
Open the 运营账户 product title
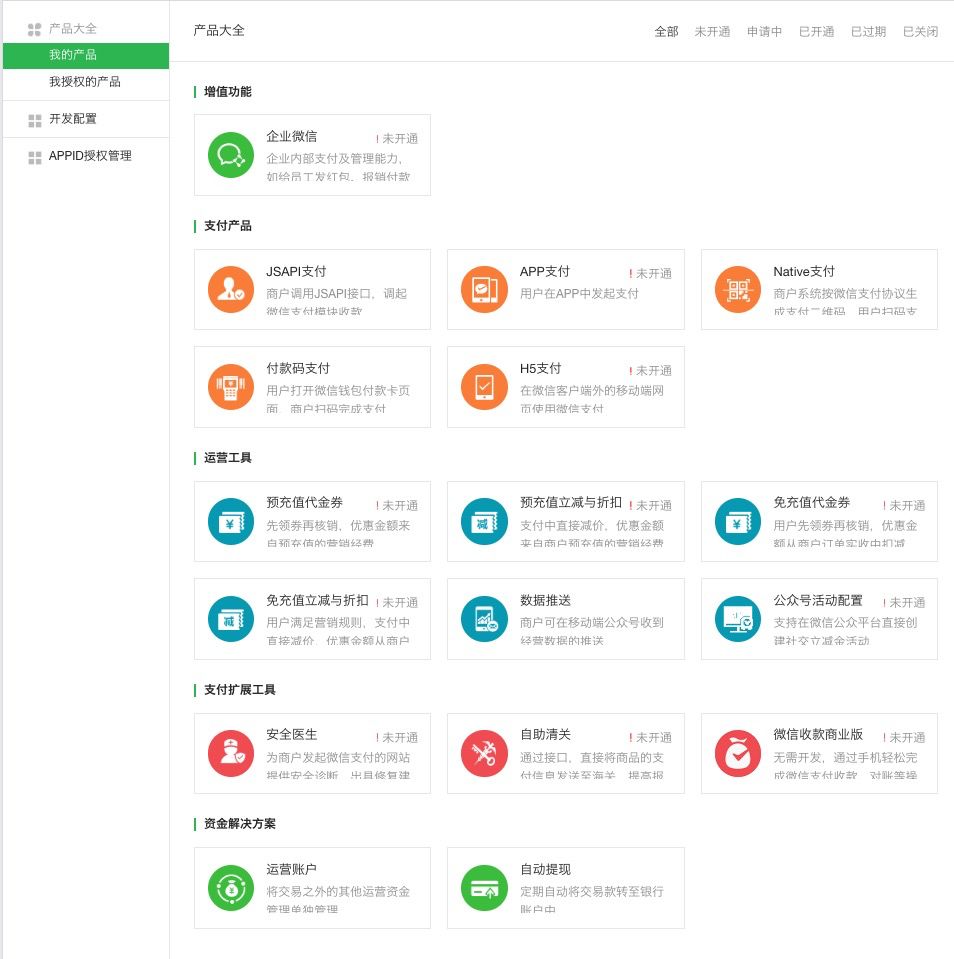291,869
